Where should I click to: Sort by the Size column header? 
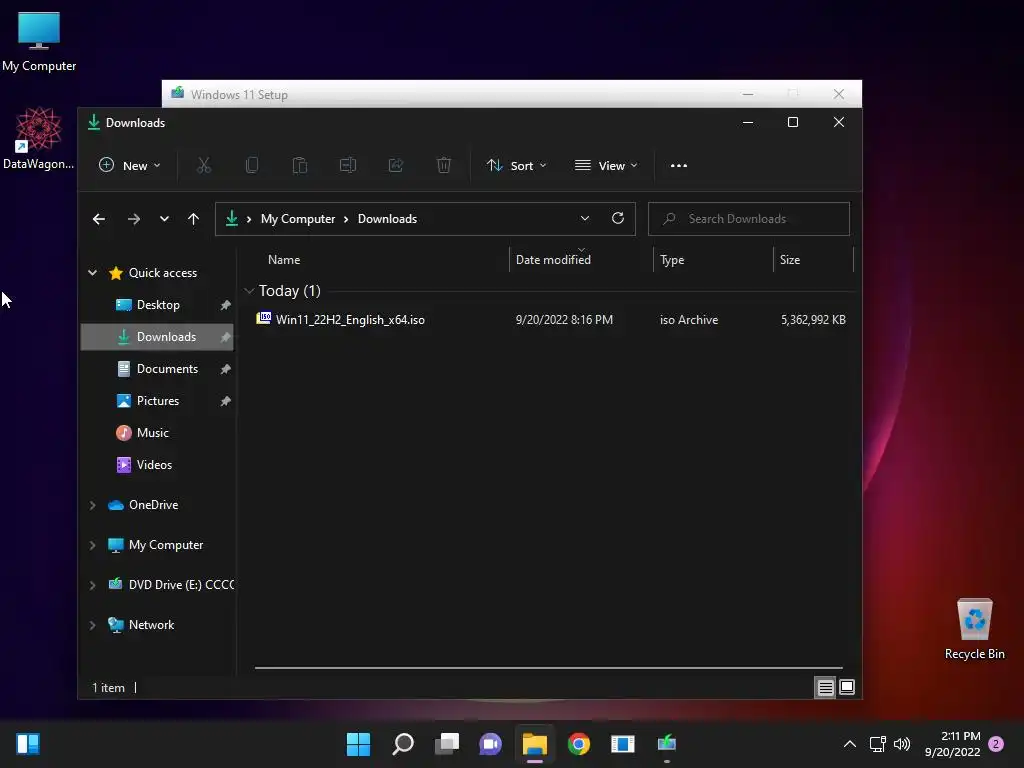(x=814, y=259)
